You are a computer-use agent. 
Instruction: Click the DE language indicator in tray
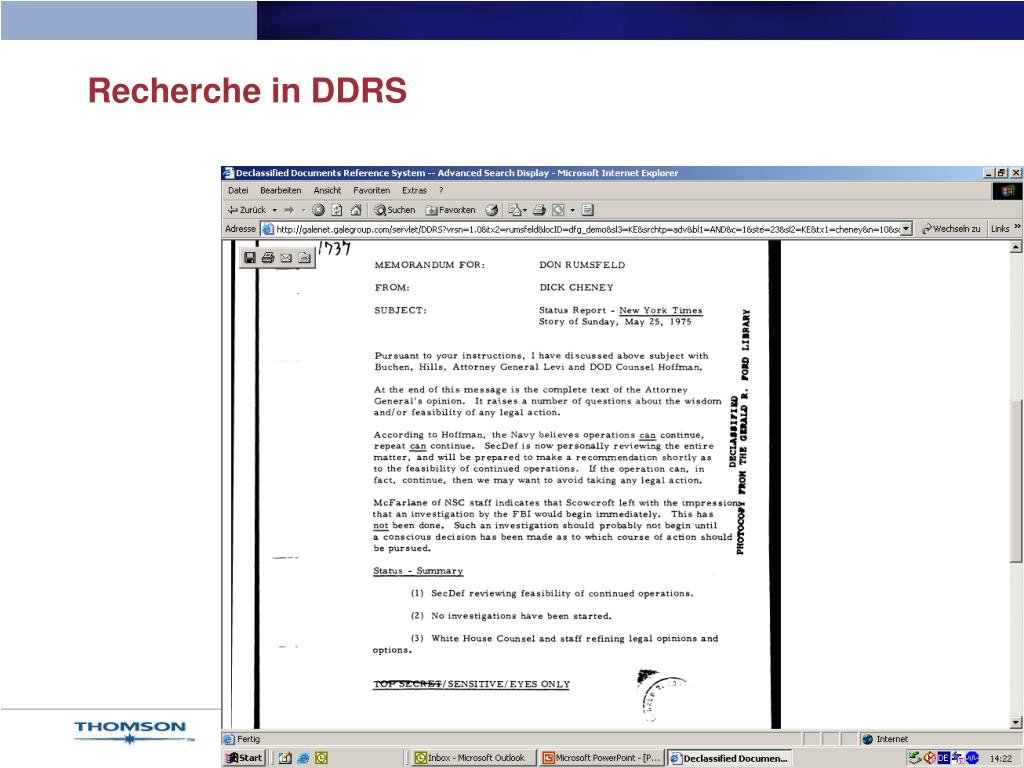click(943, 758)
